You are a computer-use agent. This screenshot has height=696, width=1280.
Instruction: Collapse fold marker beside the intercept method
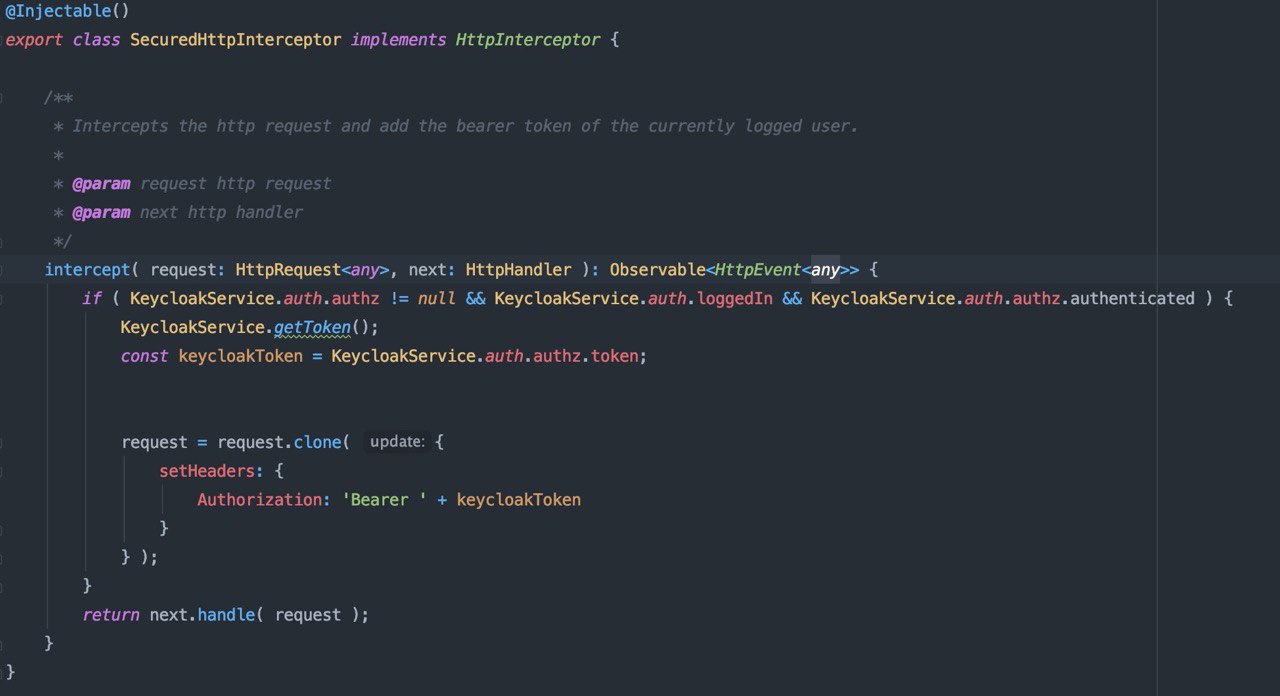pos(3,270)
